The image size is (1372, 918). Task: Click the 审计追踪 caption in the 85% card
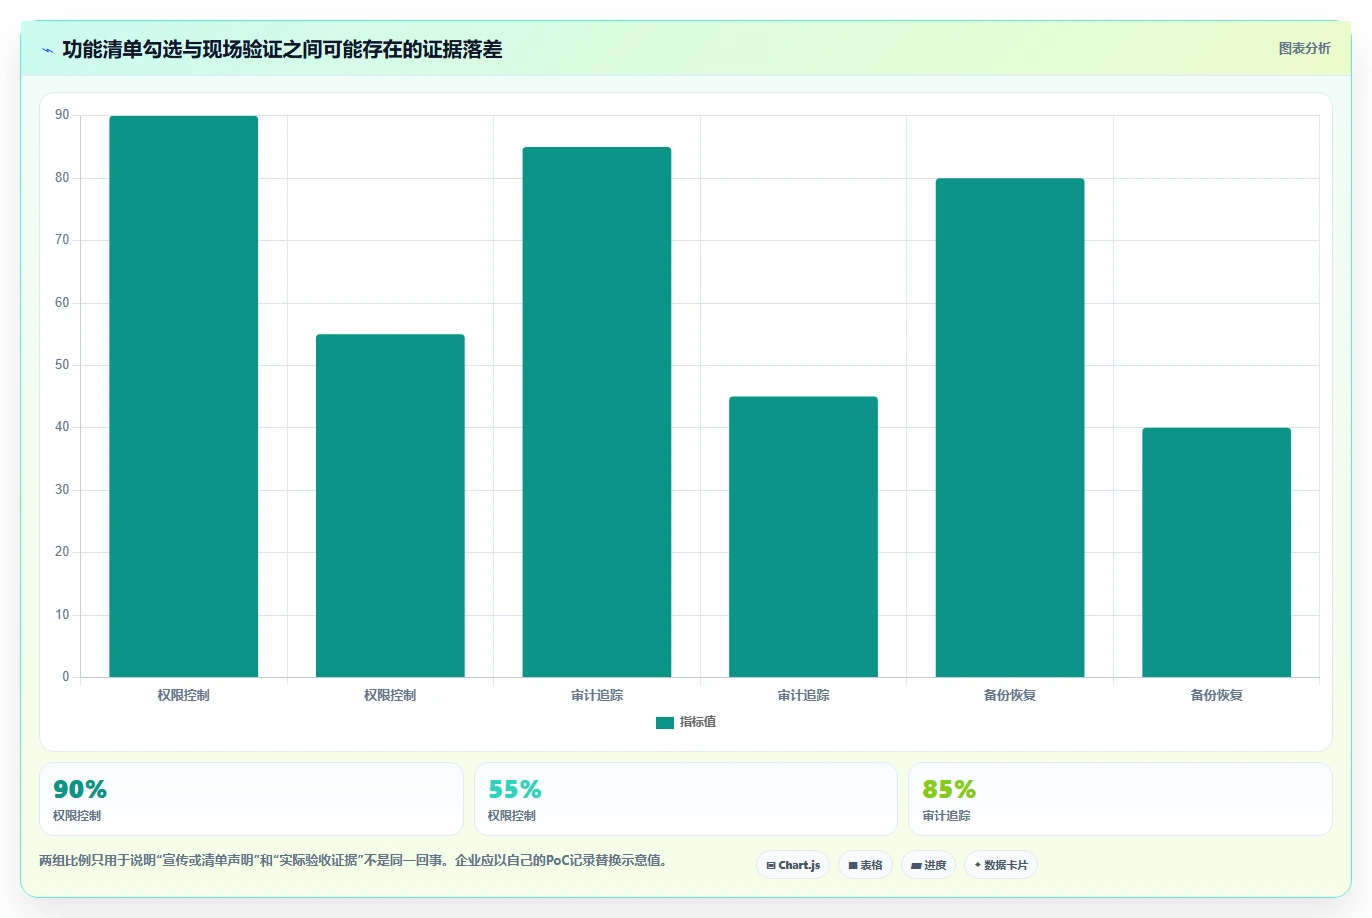(x=946, y=816)
